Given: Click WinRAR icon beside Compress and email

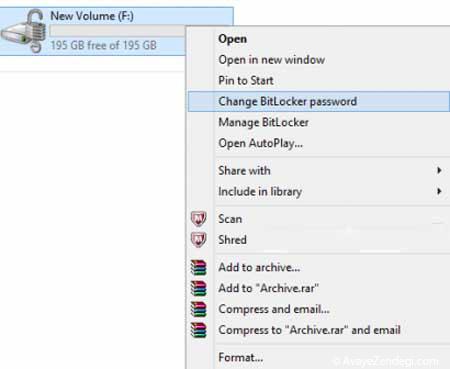Looking at the screenshot, I should (x=198, y=309).
